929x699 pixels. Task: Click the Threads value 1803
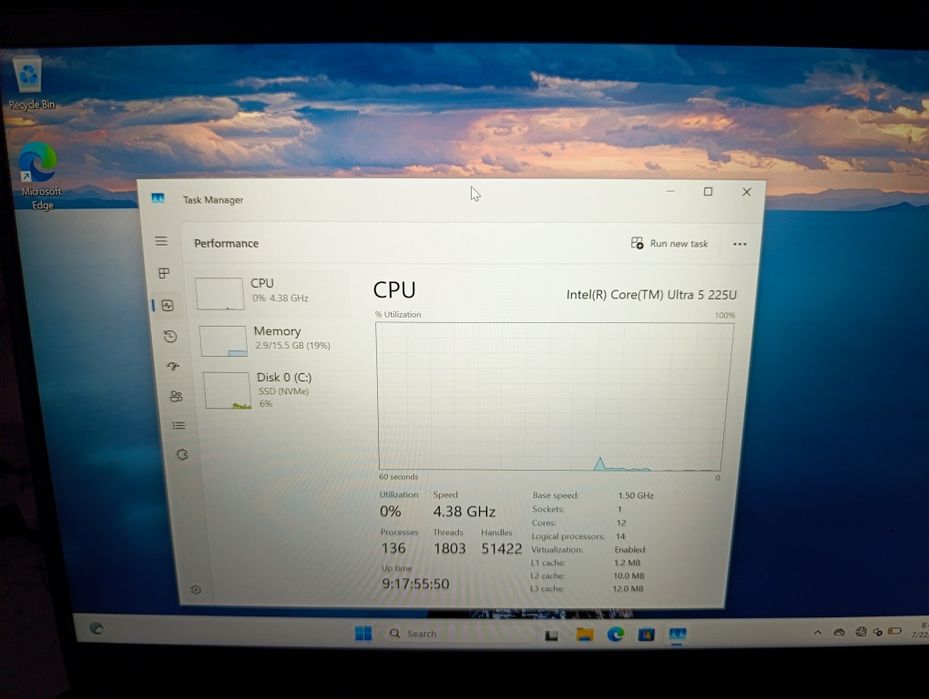pos(450,549)
